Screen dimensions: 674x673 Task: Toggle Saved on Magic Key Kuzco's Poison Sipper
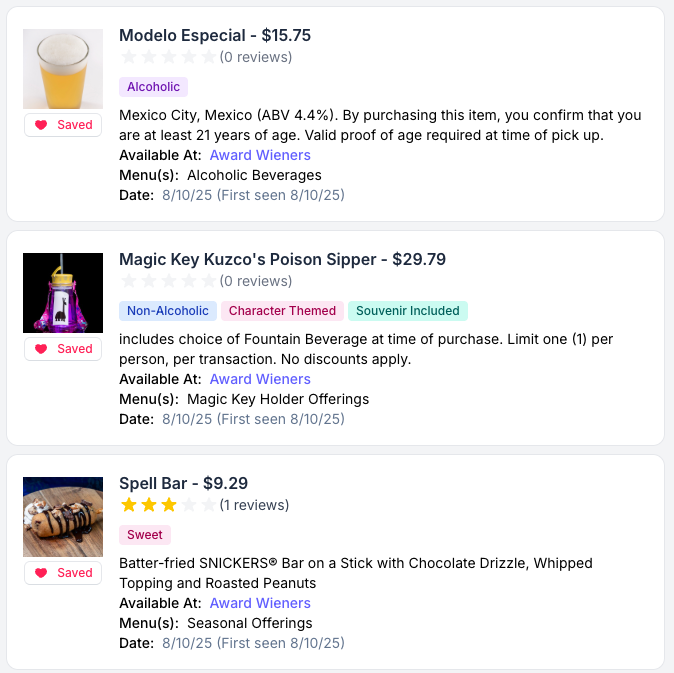coord(63,349)
